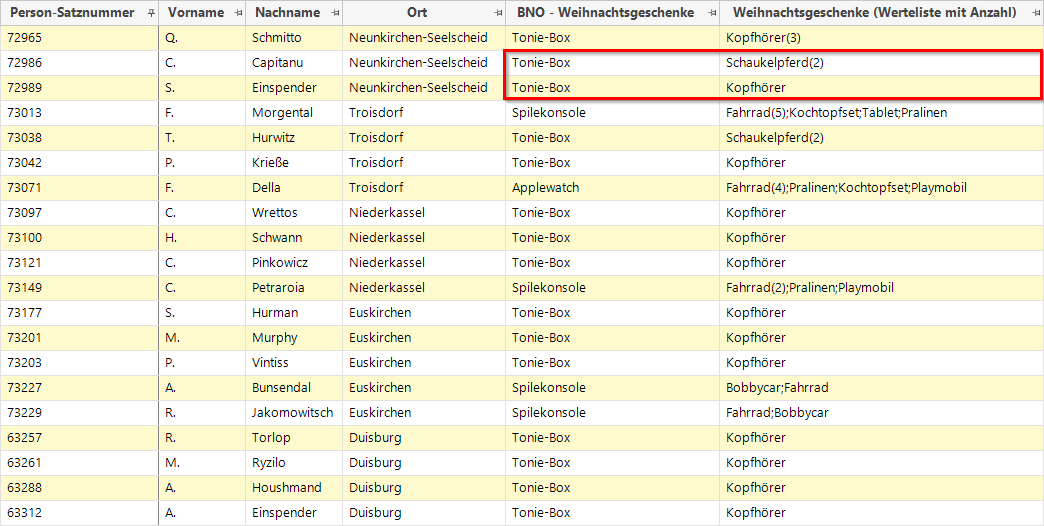Click the surname Jakomowitsch
The image size is (1044, 526).
(292, 413)
